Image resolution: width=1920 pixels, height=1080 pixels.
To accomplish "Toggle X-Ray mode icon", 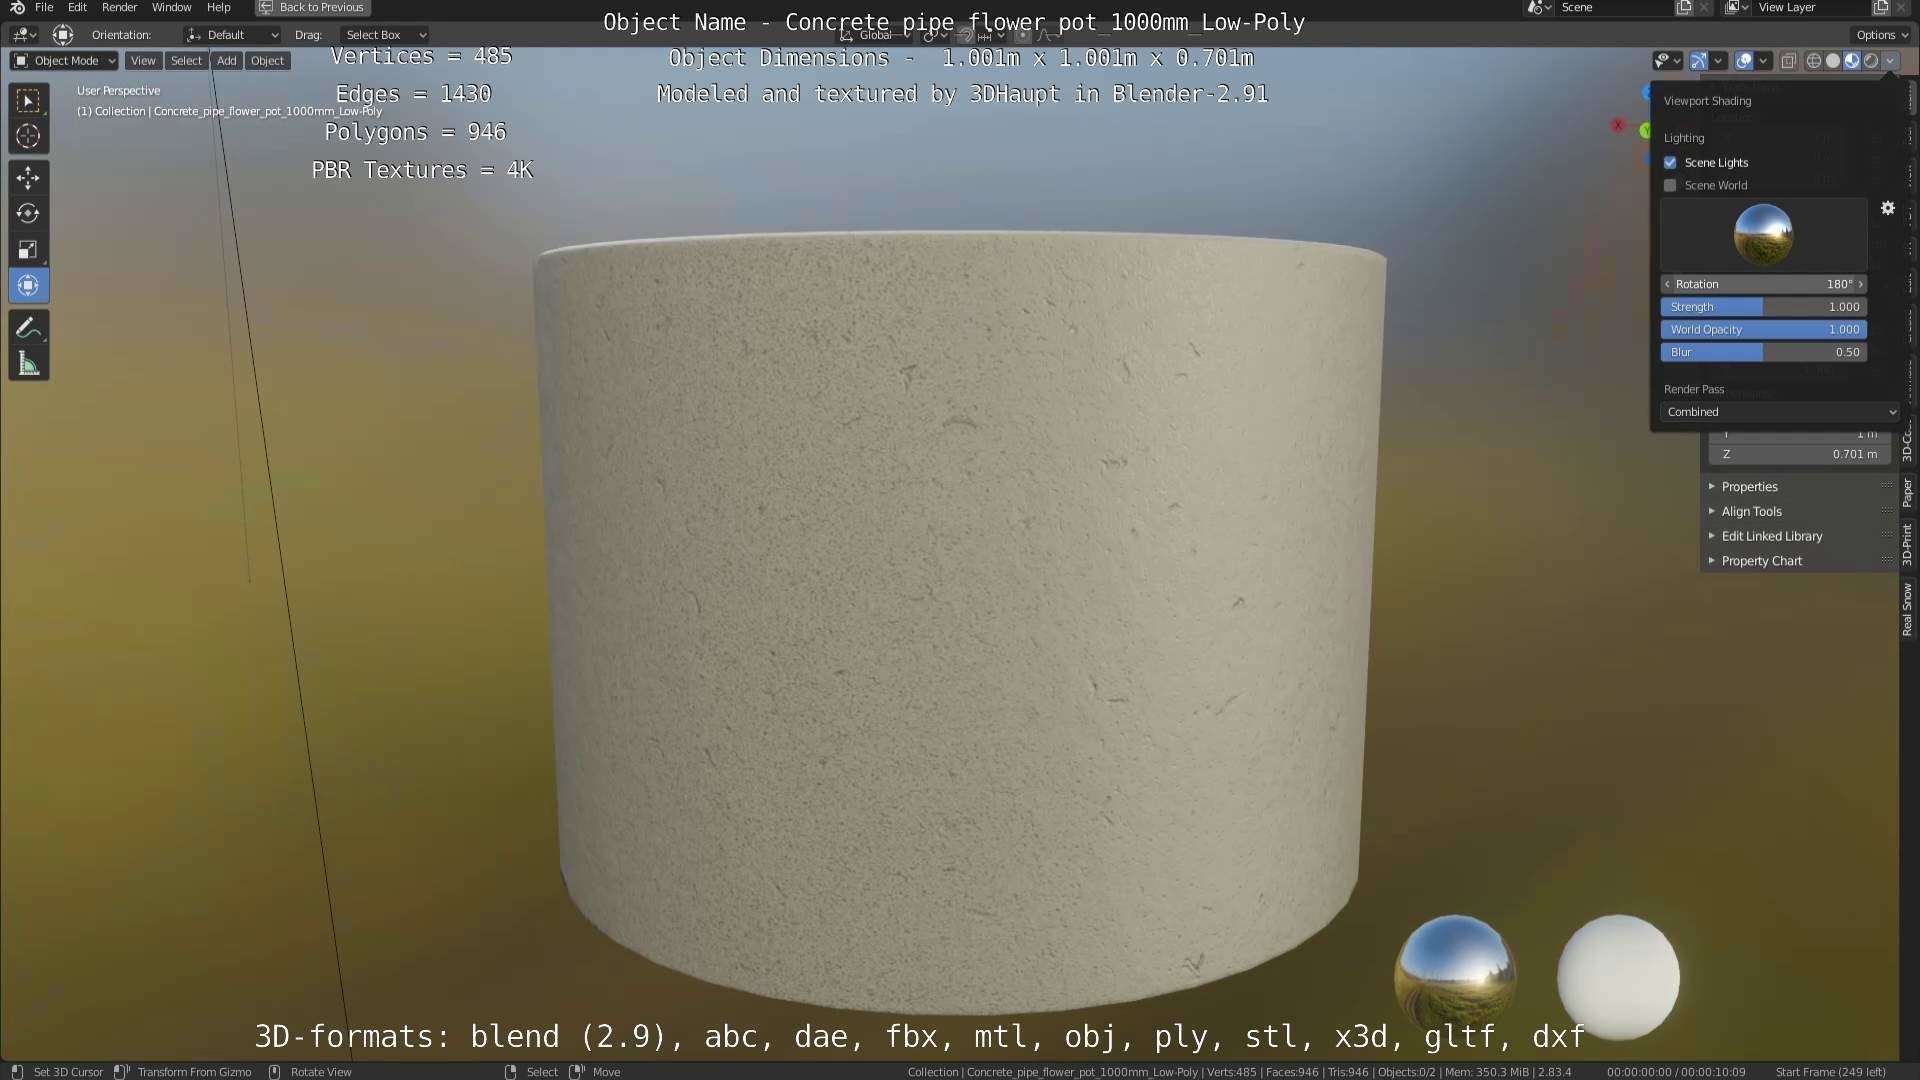I will (x=1788, y=61).
